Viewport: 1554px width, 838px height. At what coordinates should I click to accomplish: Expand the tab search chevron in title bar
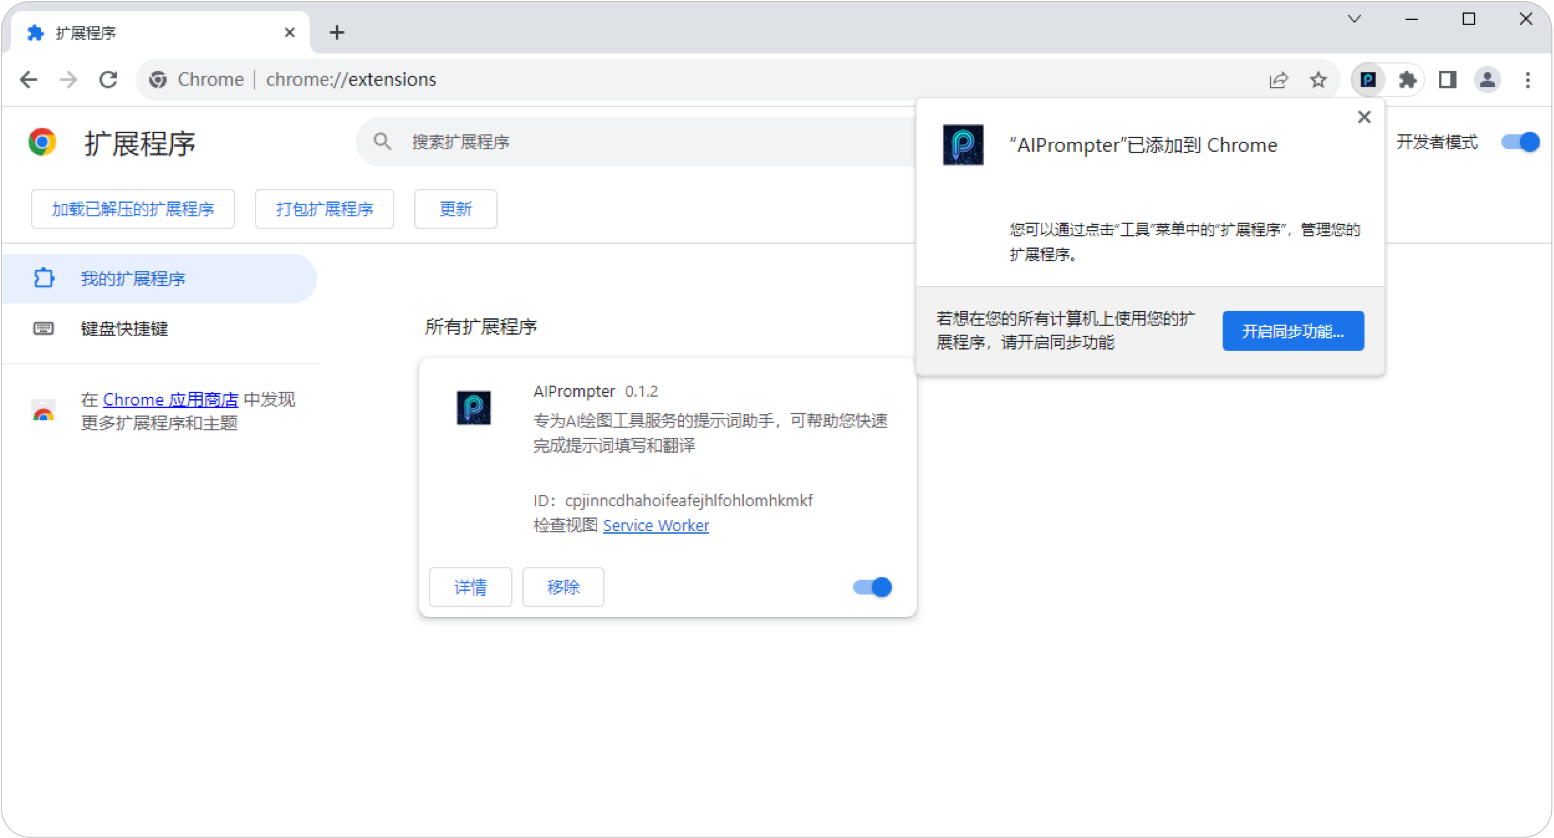[1354, 19]
